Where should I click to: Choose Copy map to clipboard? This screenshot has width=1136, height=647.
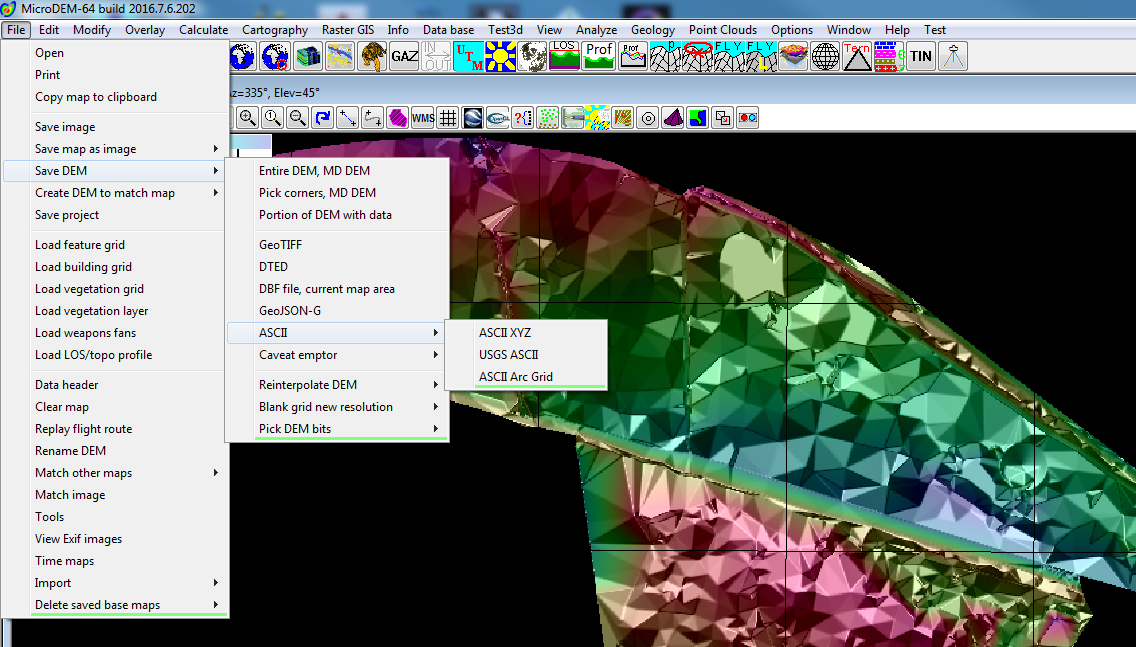click(x=116, y=97)
